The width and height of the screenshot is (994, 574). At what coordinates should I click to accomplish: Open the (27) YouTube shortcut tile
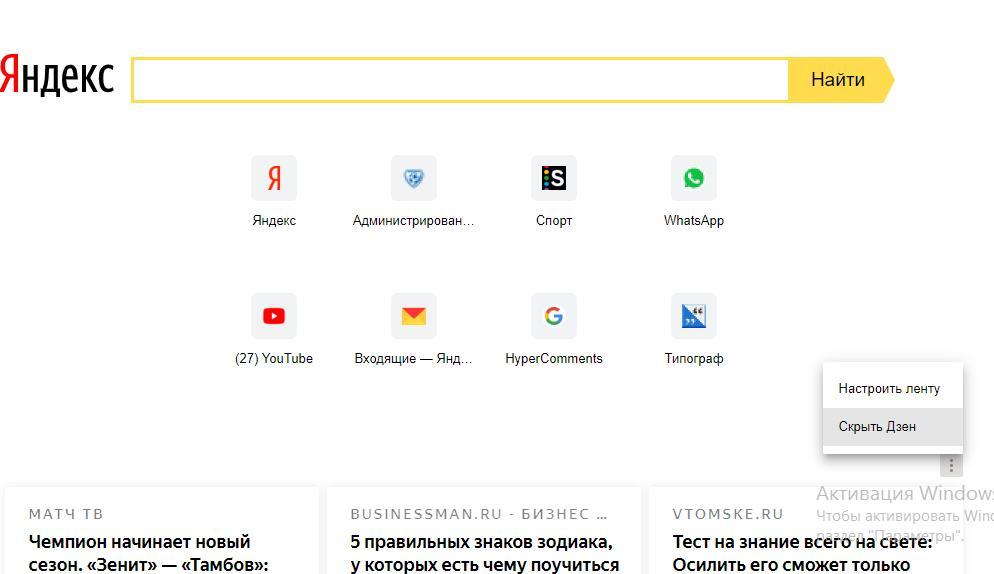(x=274, y=316)
